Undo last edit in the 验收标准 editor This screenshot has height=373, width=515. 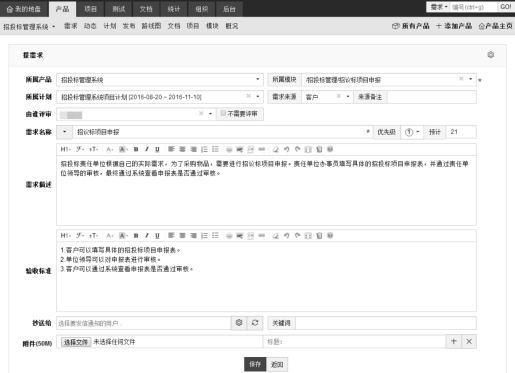click(286, 236)
